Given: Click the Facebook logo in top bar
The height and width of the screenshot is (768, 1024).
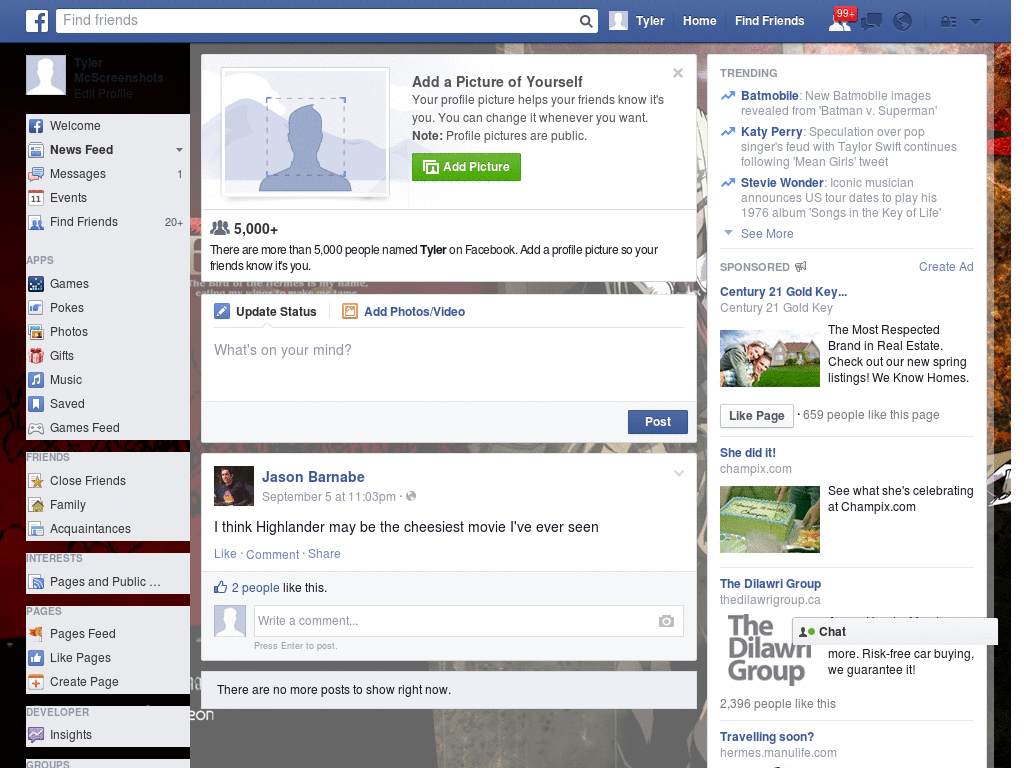Looking at the screenshot, I should 37,21.
